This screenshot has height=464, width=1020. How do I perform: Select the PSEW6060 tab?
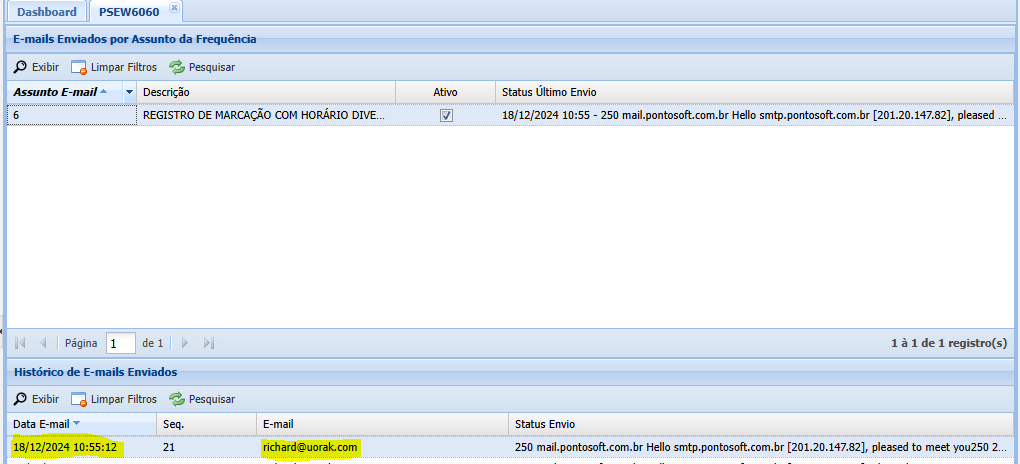(129, 12)
